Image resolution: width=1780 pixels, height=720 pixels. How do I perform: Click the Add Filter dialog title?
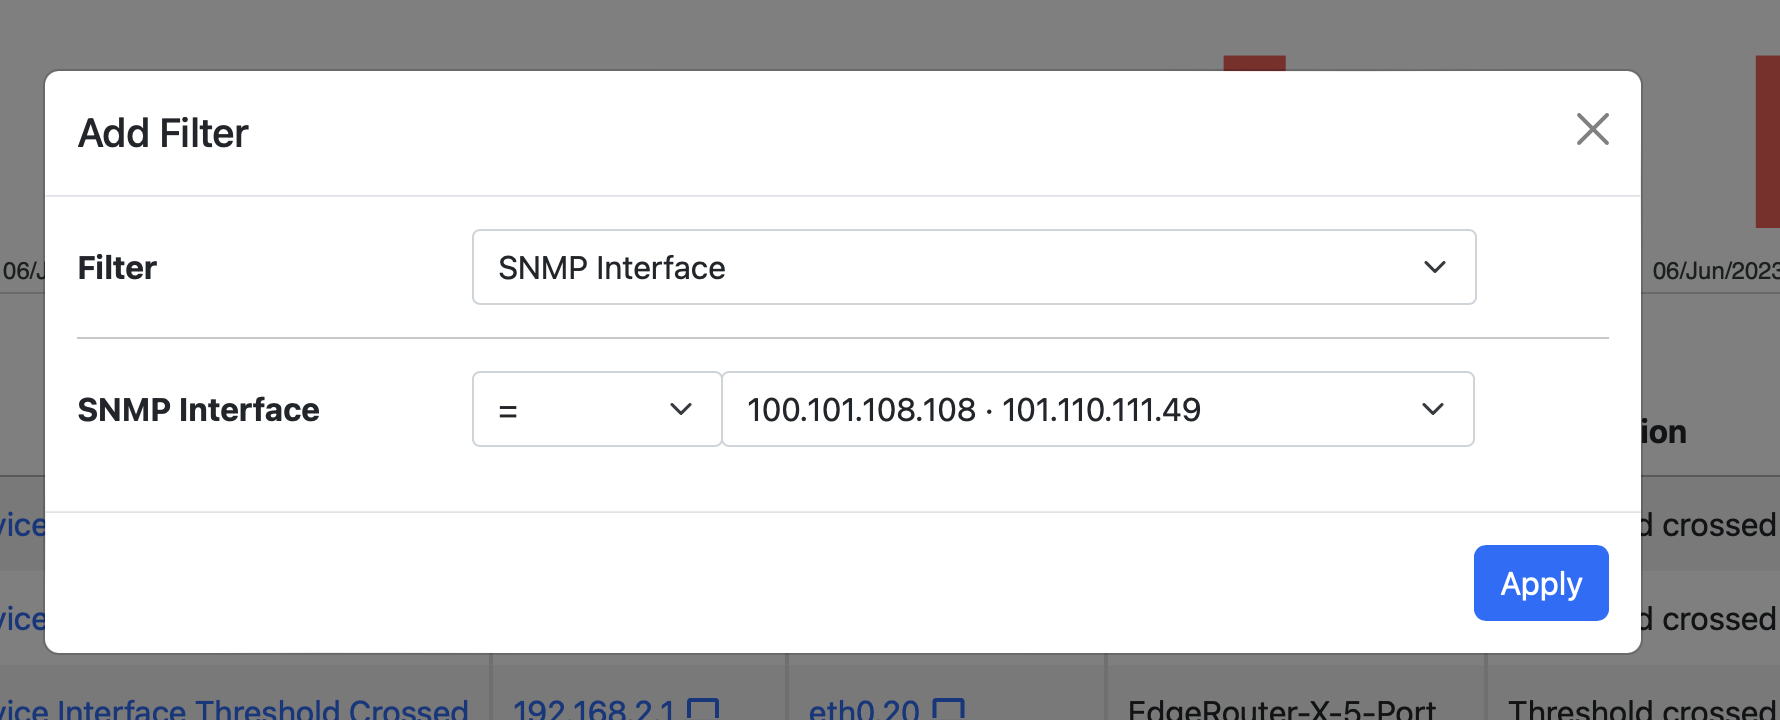click(x=163, y=132)
